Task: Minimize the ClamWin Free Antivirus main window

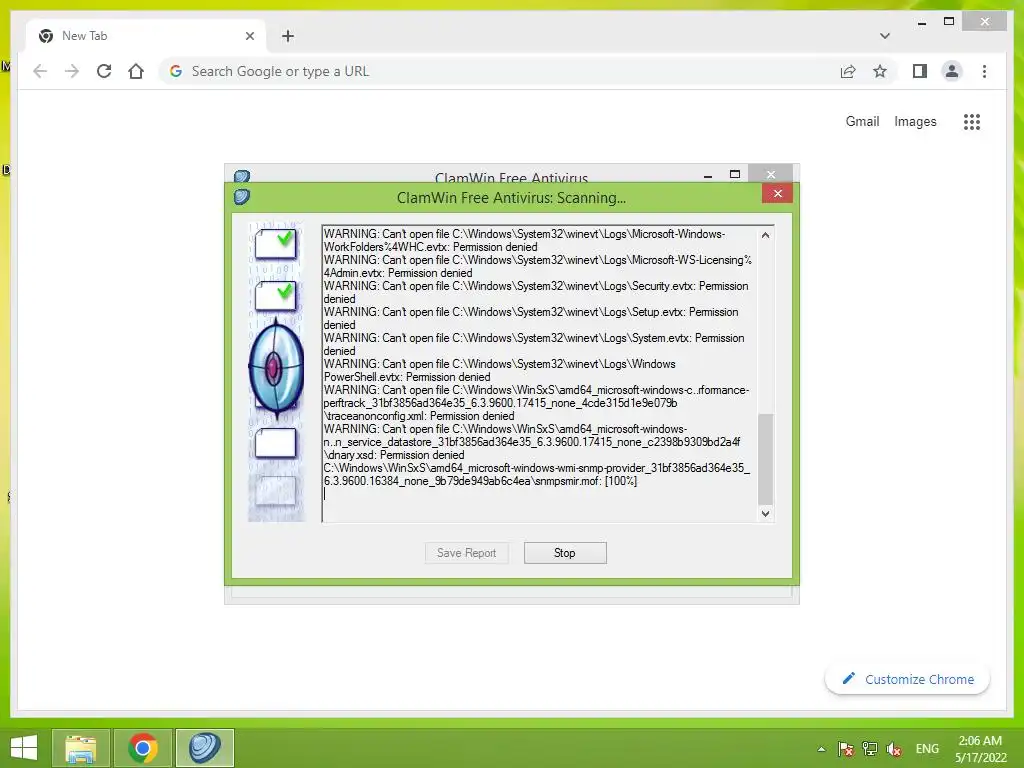Action: coord(708,175)
